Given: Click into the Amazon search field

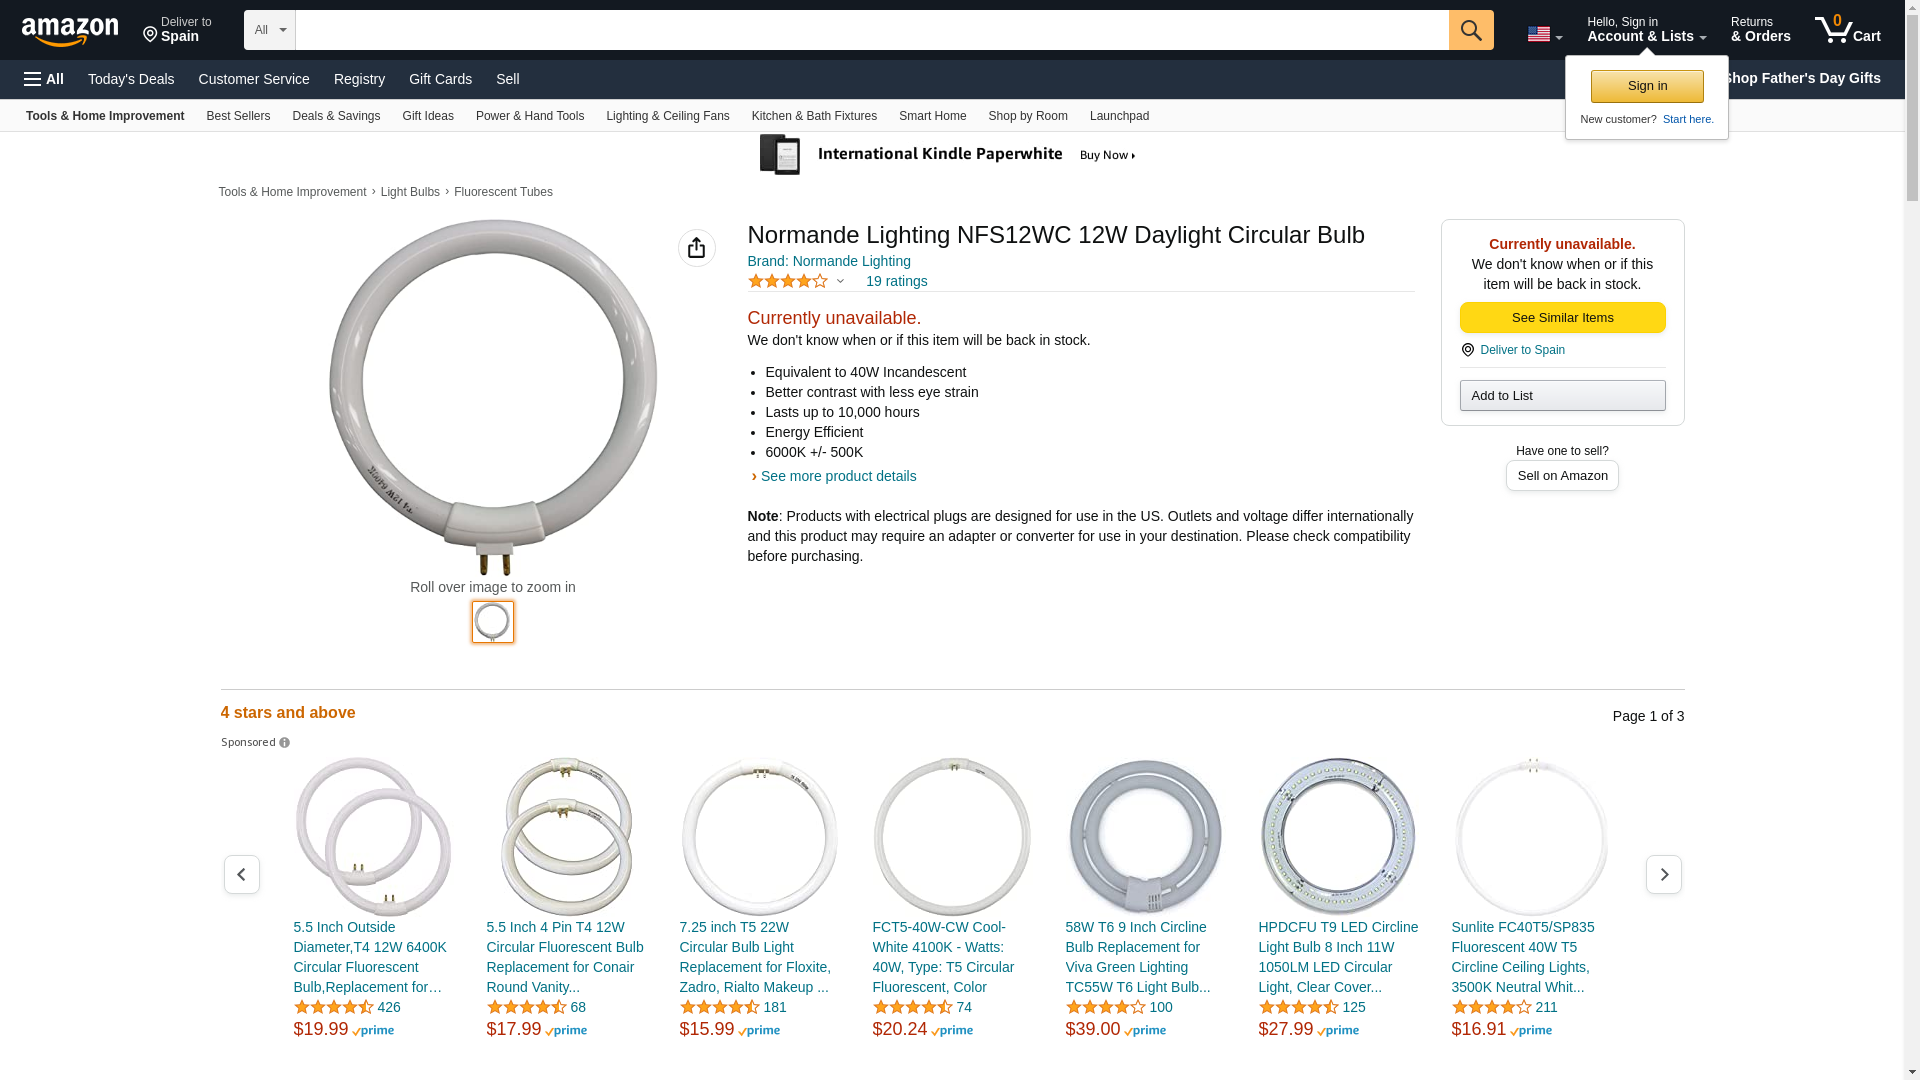Looking at the screenshot, I should [x=871, y=30].
